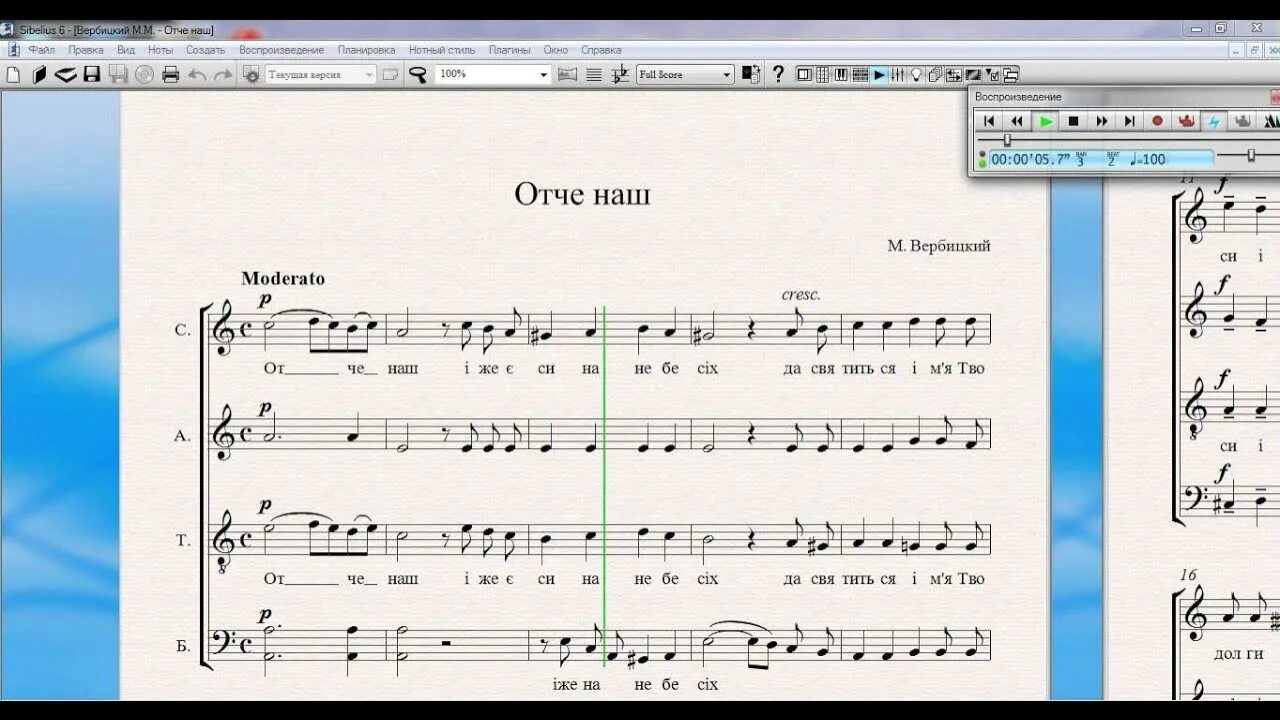Click the transposing score icon with flat sign
Viewport: 1280px width, 720px height.
pyautogui.click(x=620, y=74)
